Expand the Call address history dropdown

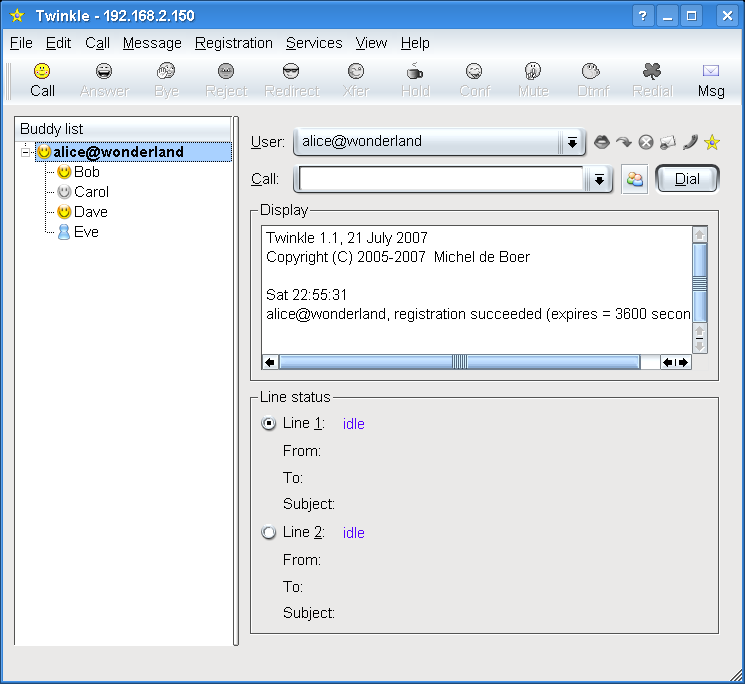click(598, 180)
